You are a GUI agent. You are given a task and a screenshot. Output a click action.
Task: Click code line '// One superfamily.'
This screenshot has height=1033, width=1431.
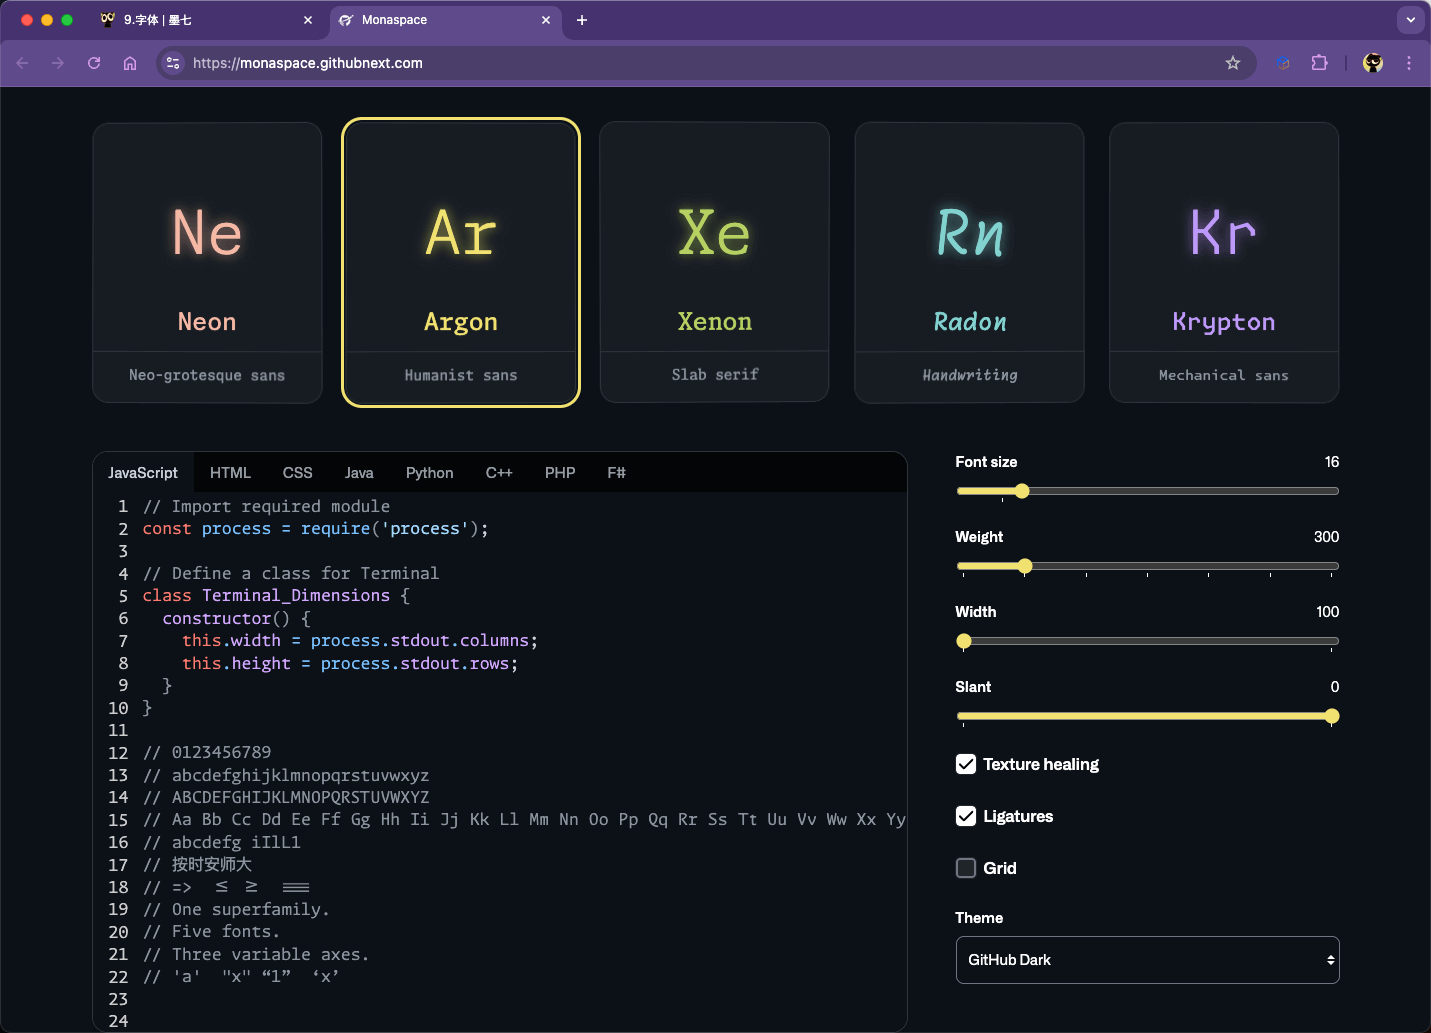[x=236, y=909]
